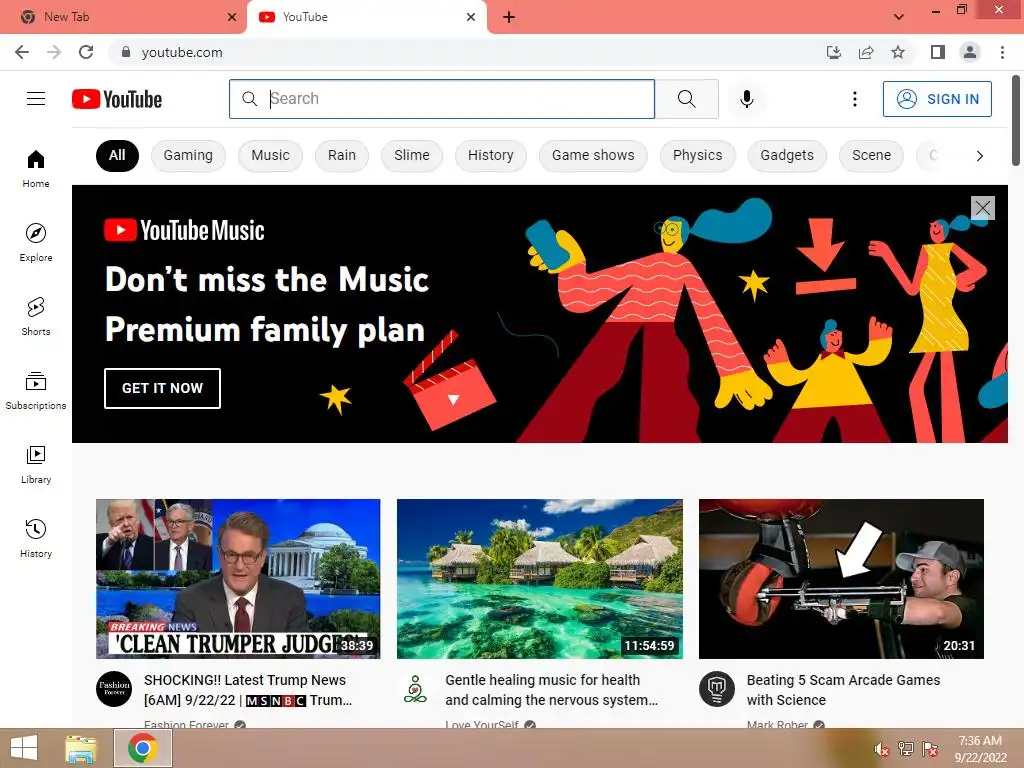Start voice search with microphone icon
1024x768 pixels.
pos(746,99)
